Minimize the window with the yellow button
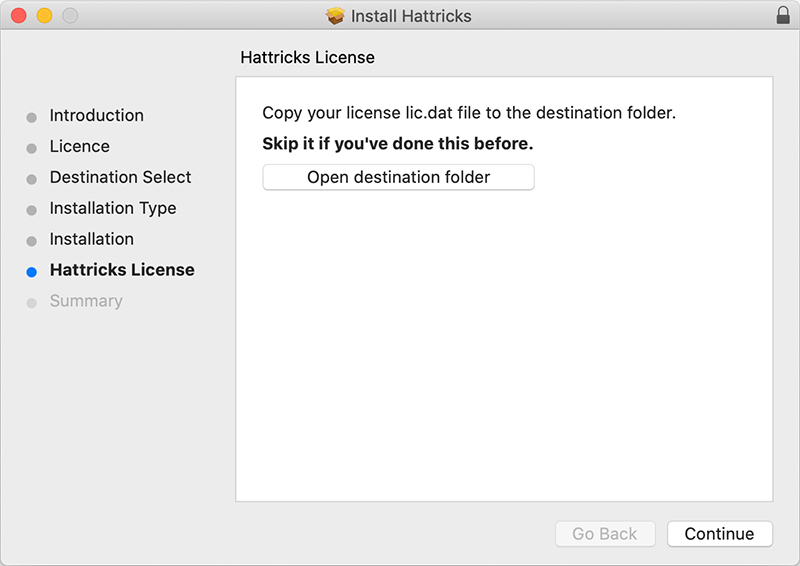 44,16
